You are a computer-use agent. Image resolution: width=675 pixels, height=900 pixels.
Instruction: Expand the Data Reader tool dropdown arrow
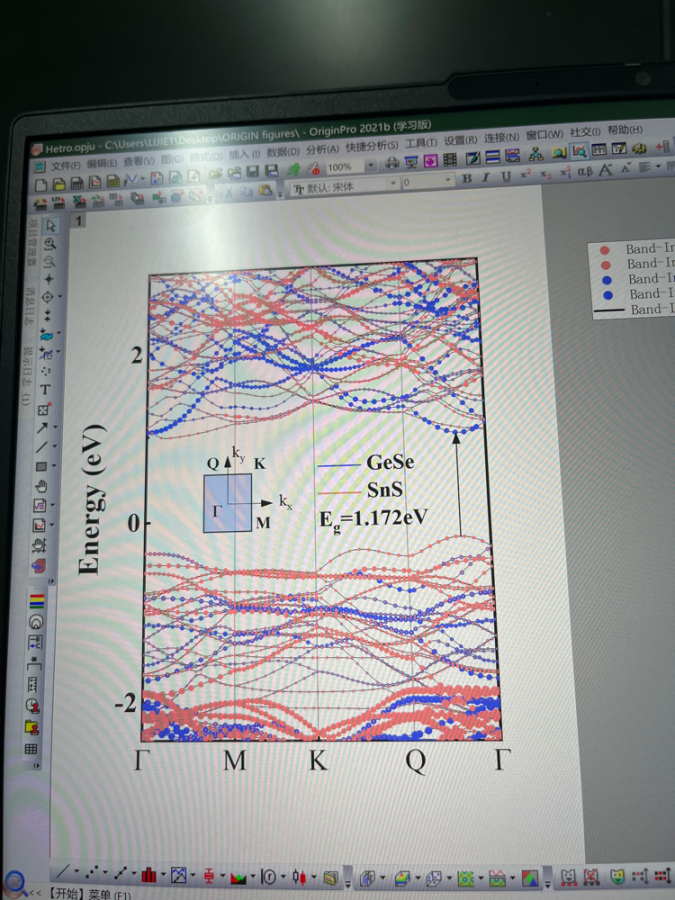click(x=60, y=297)
